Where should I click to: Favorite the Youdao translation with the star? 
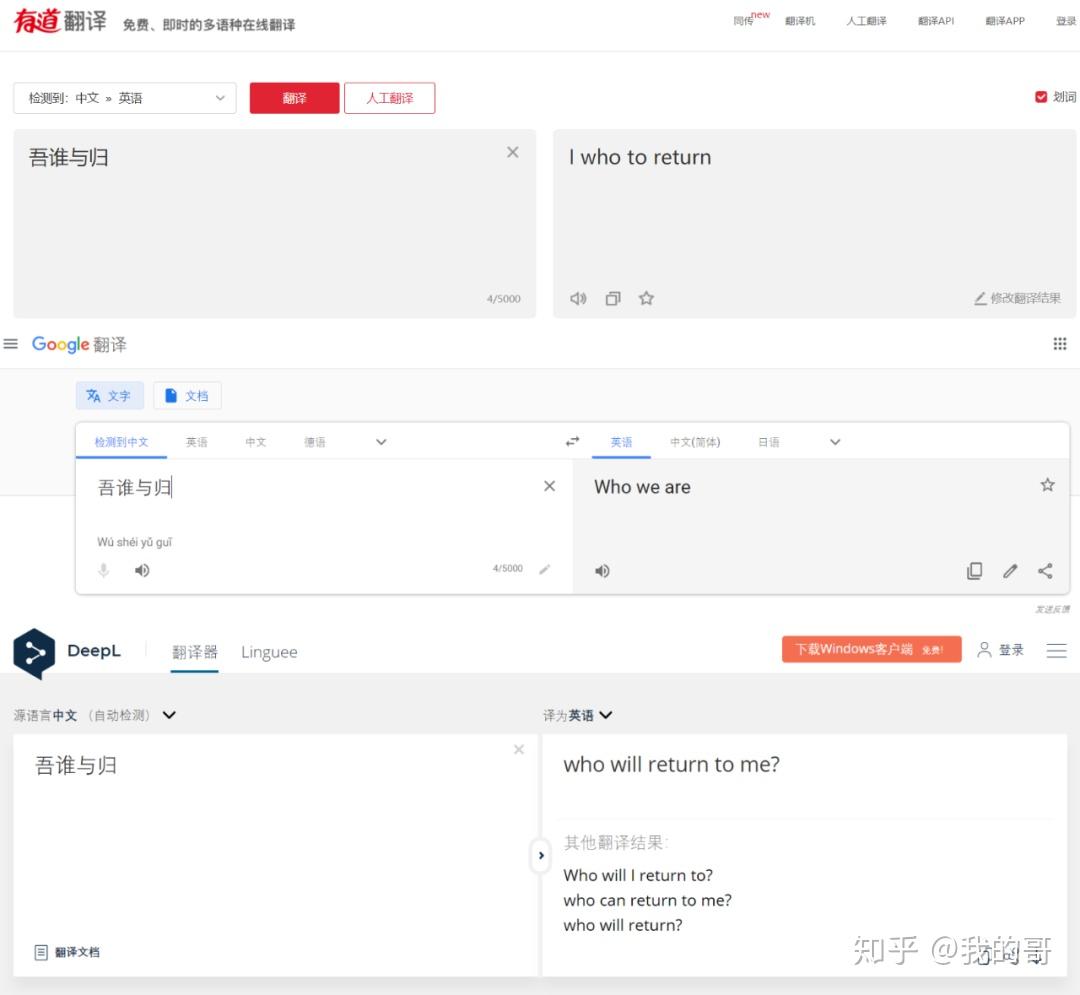(646, 297)
